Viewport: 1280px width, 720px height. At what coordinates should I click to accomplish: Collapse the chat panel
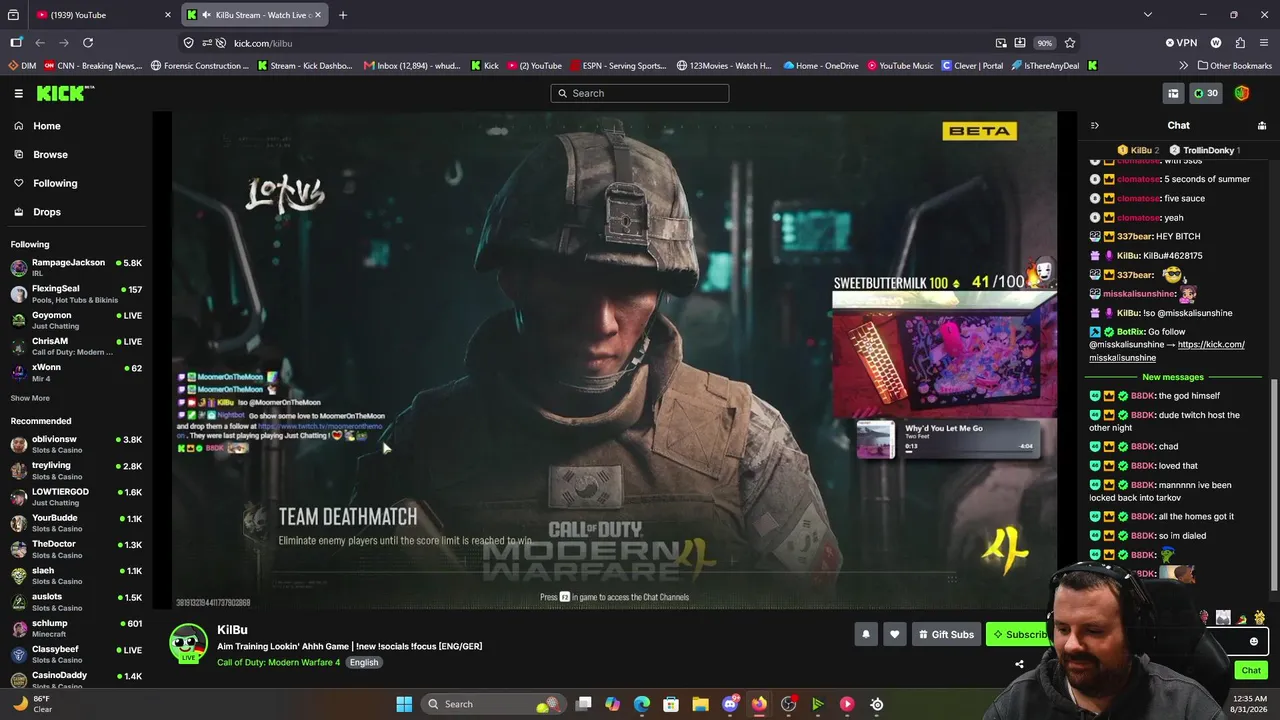[x=1095, y=125]
